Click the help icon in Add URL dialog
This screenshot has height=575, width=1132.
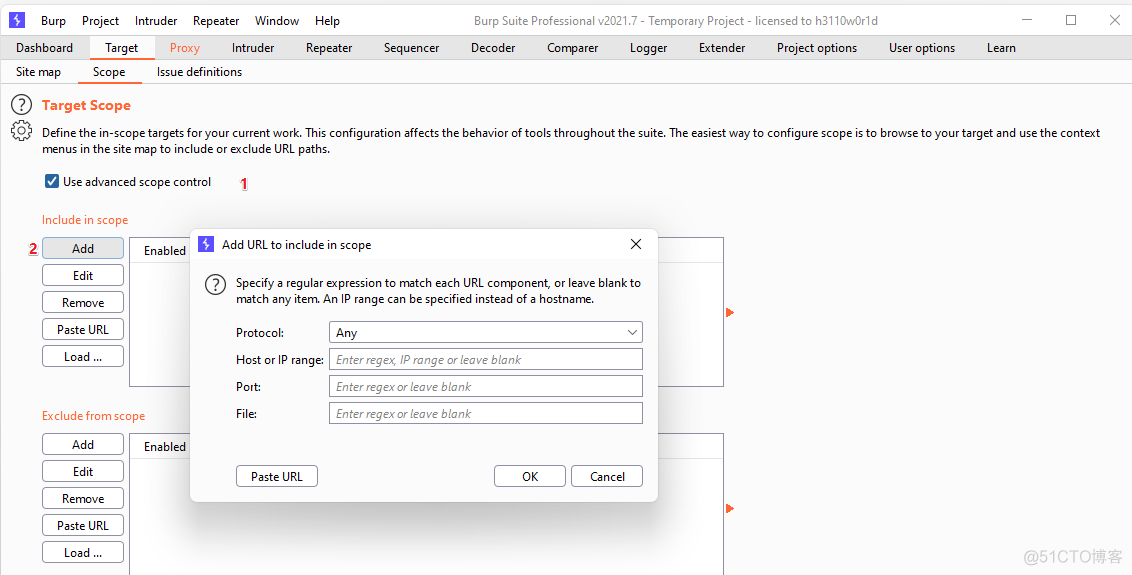(x=215, y=284)
